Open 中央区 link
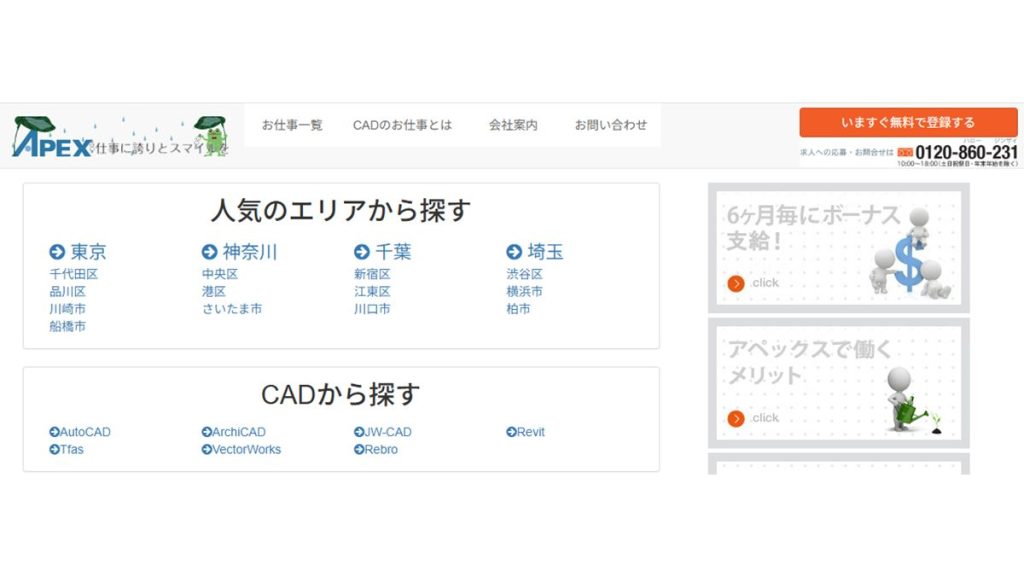The height and width of the screenshot is (577, 1024). click(x=220, y=274)
